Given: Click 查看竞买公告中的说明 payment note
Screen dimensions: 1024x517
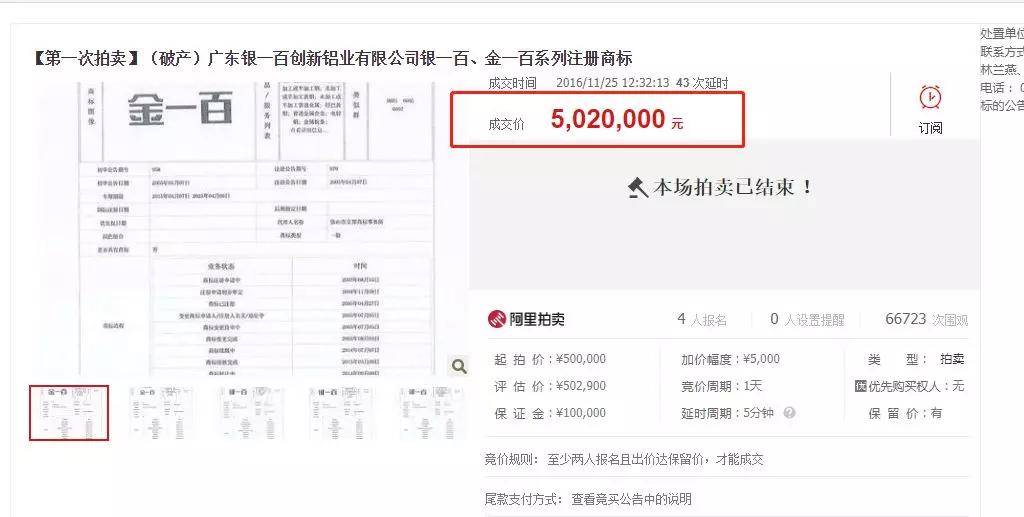Looking at the screenshot, I should (631, 499).
